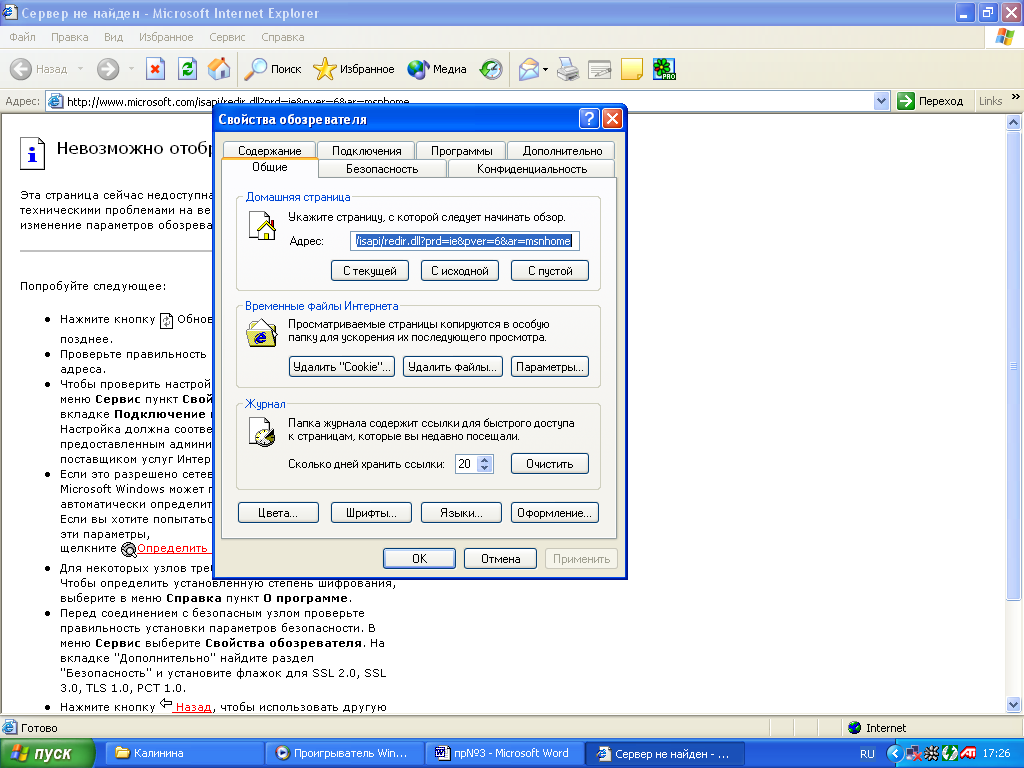The width and height of the screenshot is (1024, 768).
Task: Expand the Links toolbar chevron
Action: point(1016,97)
